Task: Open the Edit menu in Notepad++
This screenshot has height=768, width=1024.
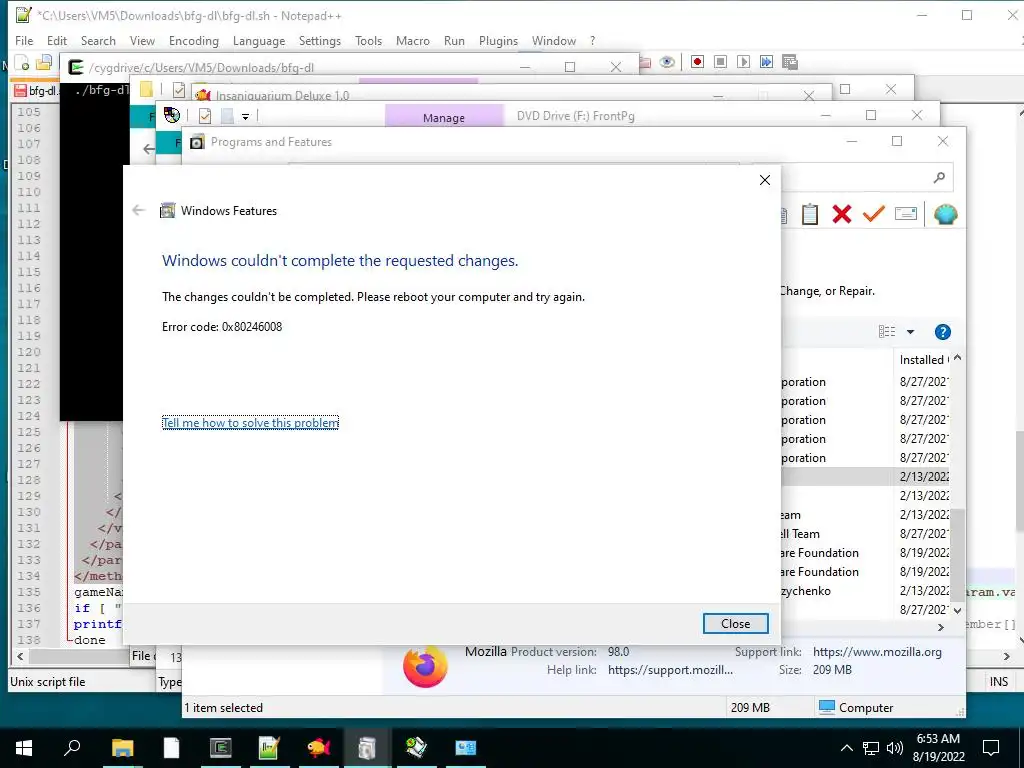Action: (57, 40)
